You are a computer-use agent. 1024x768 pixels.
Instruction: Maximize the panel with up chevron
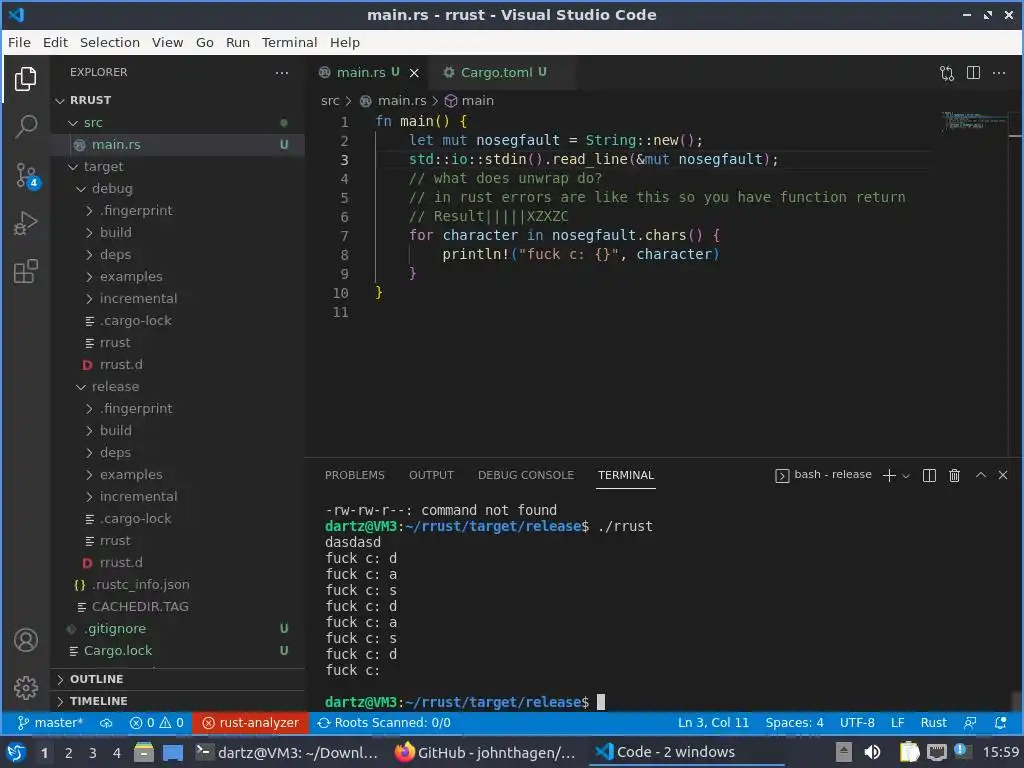981,475
